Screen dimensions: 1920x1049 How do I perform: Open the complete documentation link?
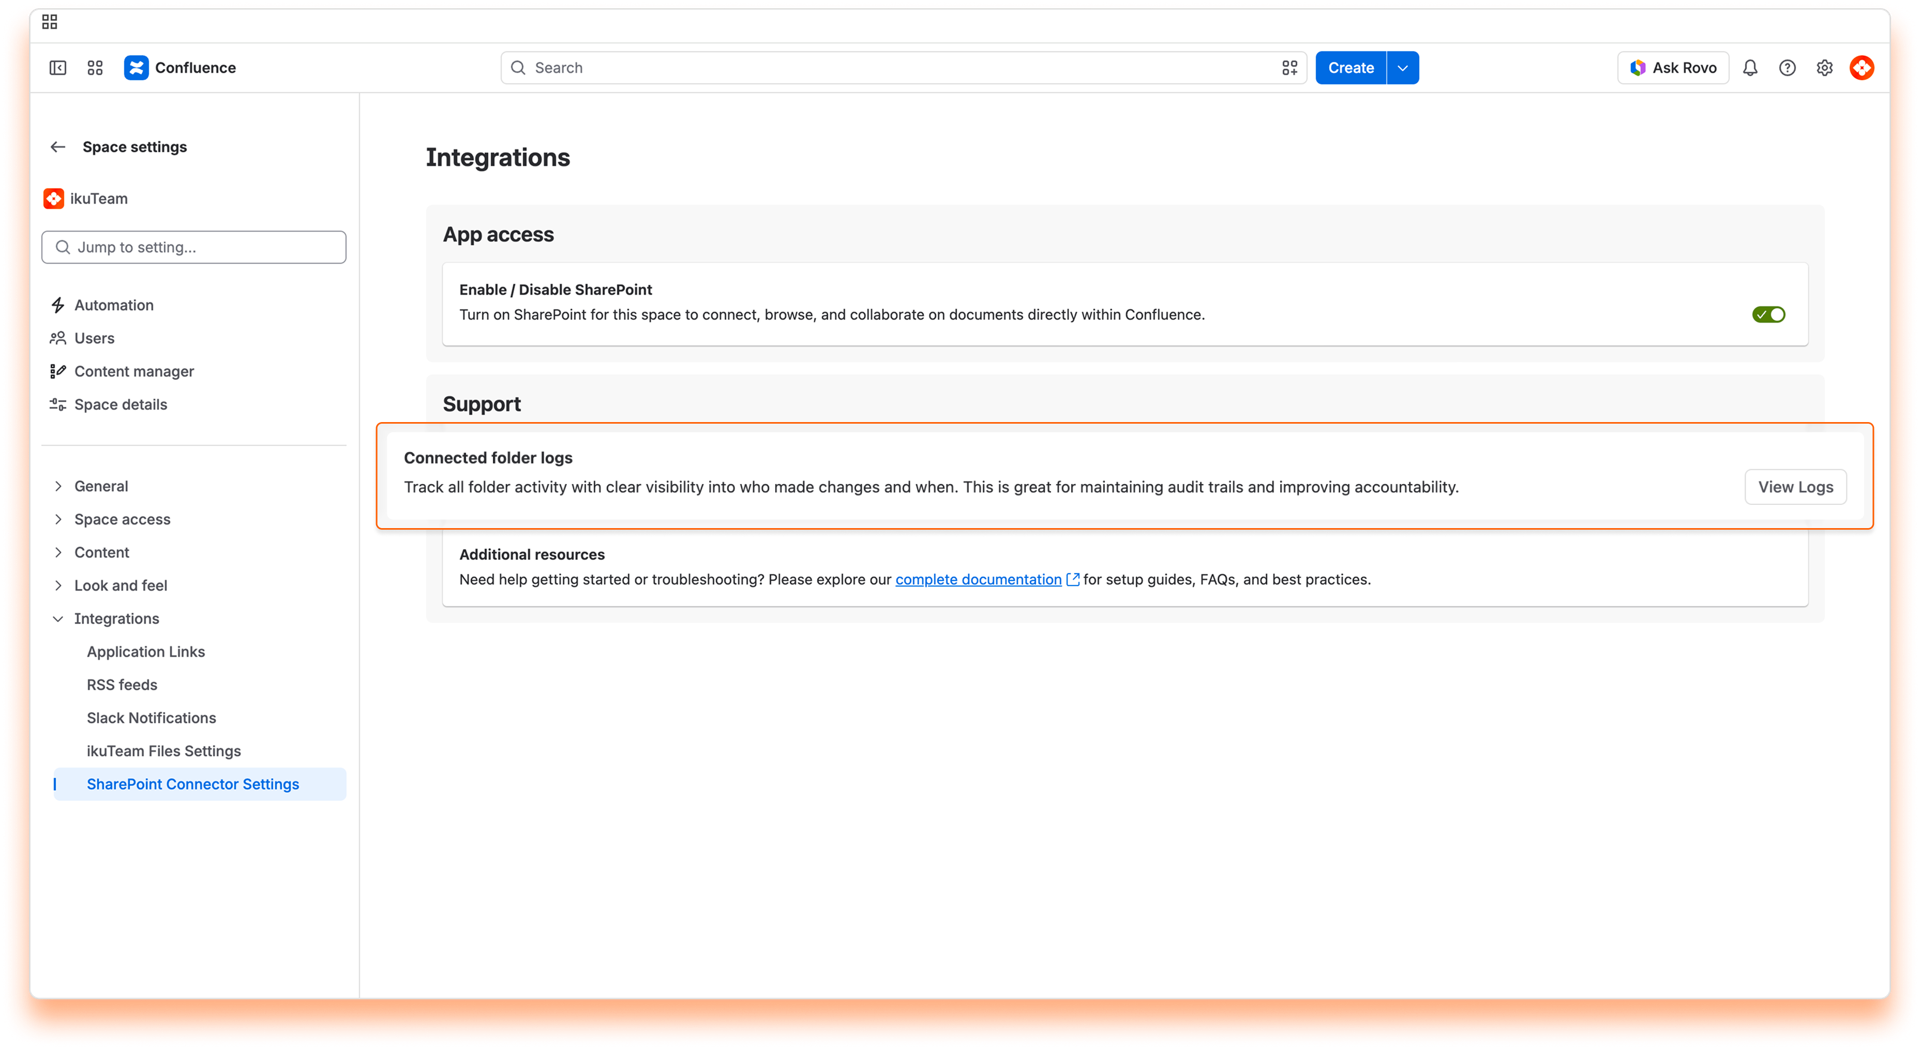pos(978,580)
